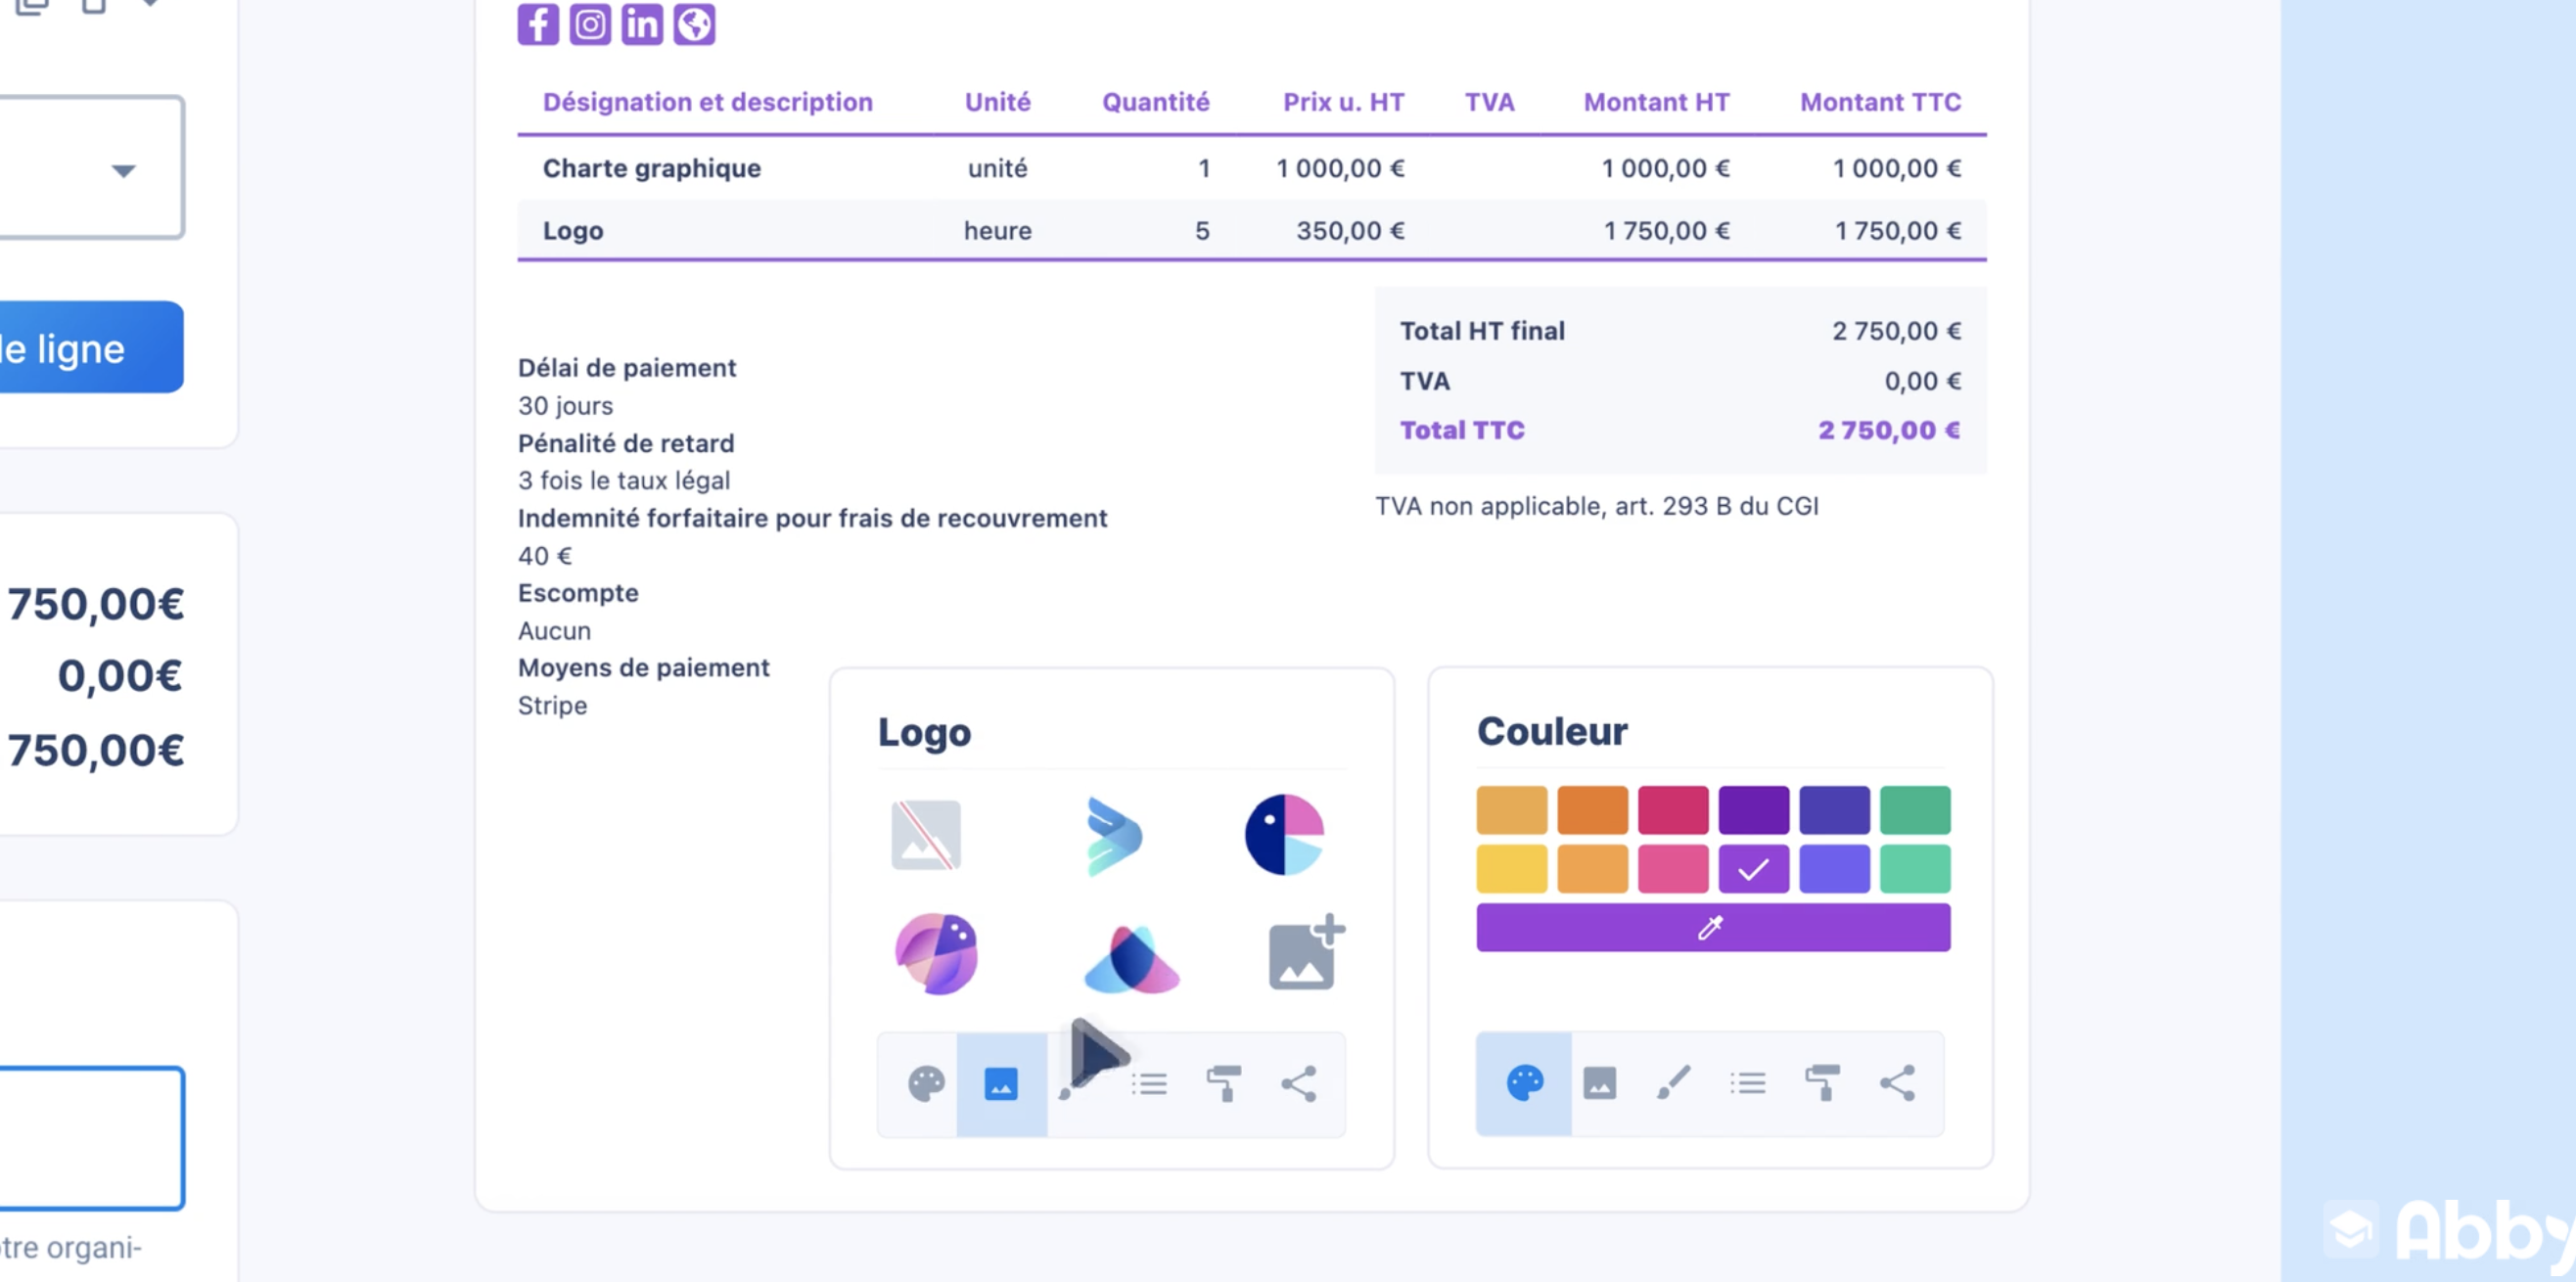Screen dimensions: 2576x1282
Task: Open share tab in Couleur panel
Action: (x=1898, y=1083)
